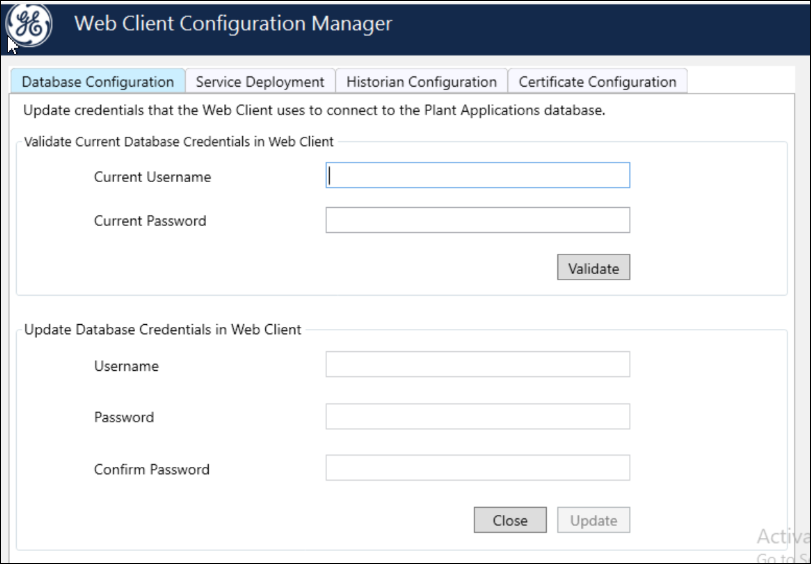Image resolution: width=811 pixels, height=564 pixels.
Task: Click the 'Confirm Password' label
Action: [152, 469]
